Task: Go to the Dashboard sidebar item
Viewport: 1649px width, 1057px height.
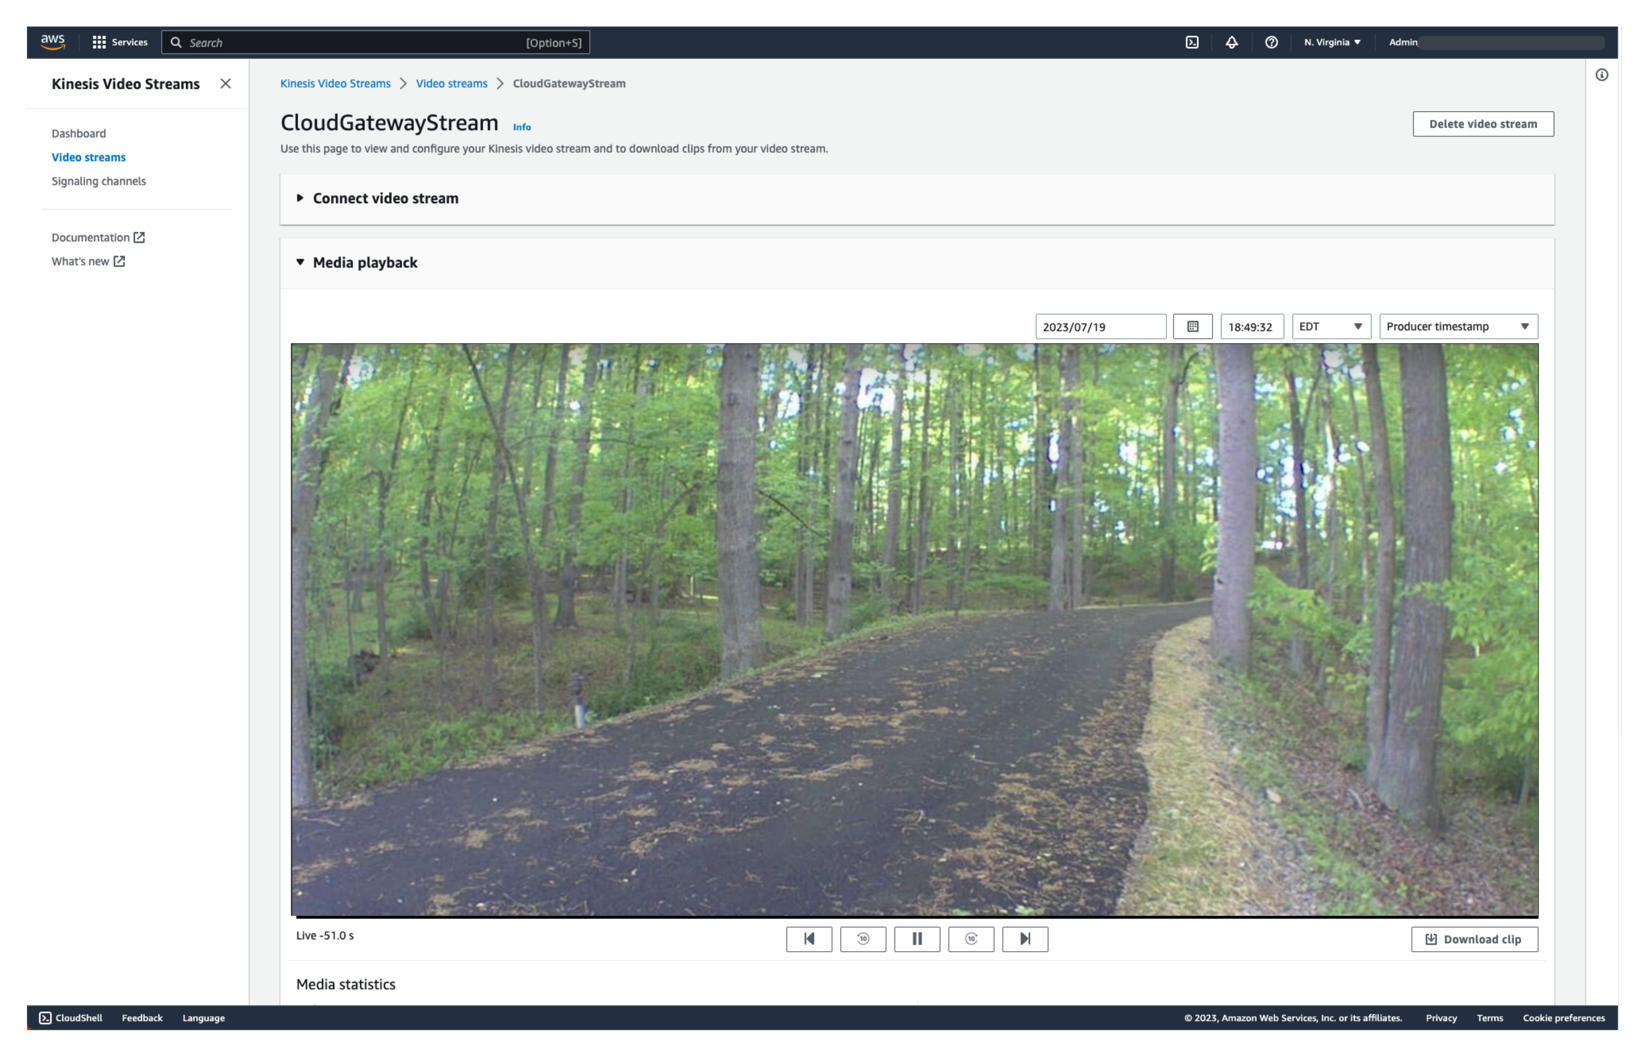Action: [x=78, y=133]
